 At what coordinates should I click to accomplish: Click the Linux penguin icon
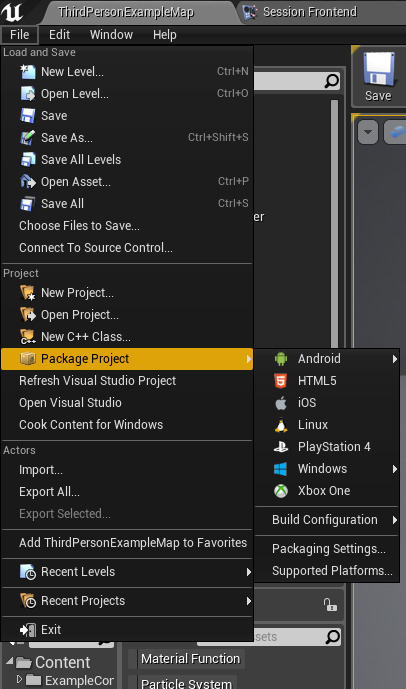click(281, 424)
